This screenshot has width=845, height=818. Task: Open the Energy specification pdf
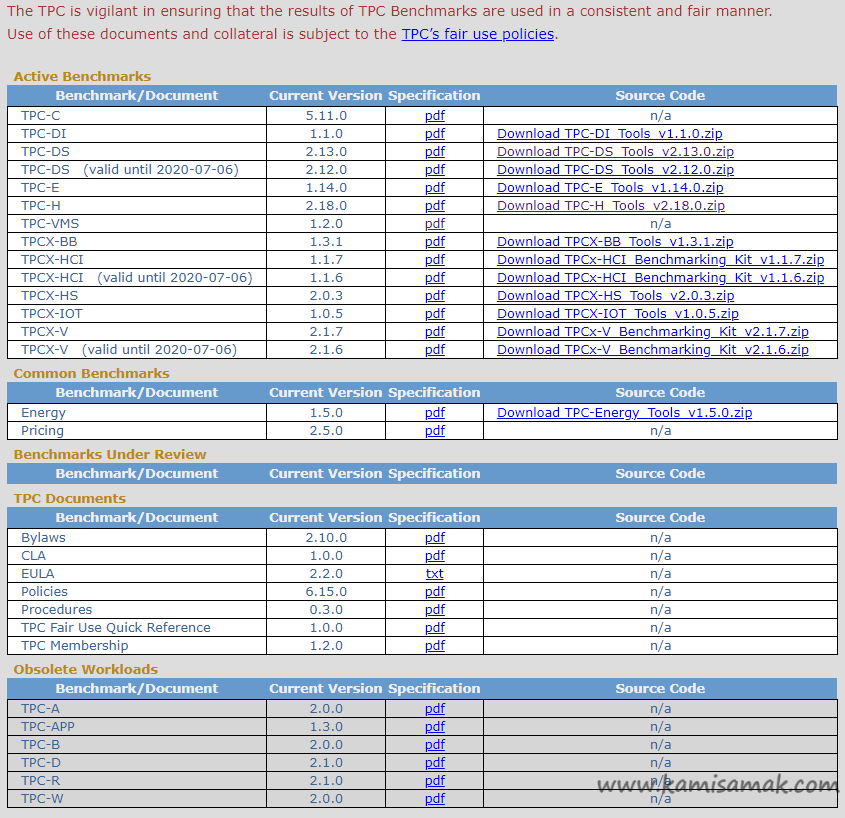(x=434, y=413)
